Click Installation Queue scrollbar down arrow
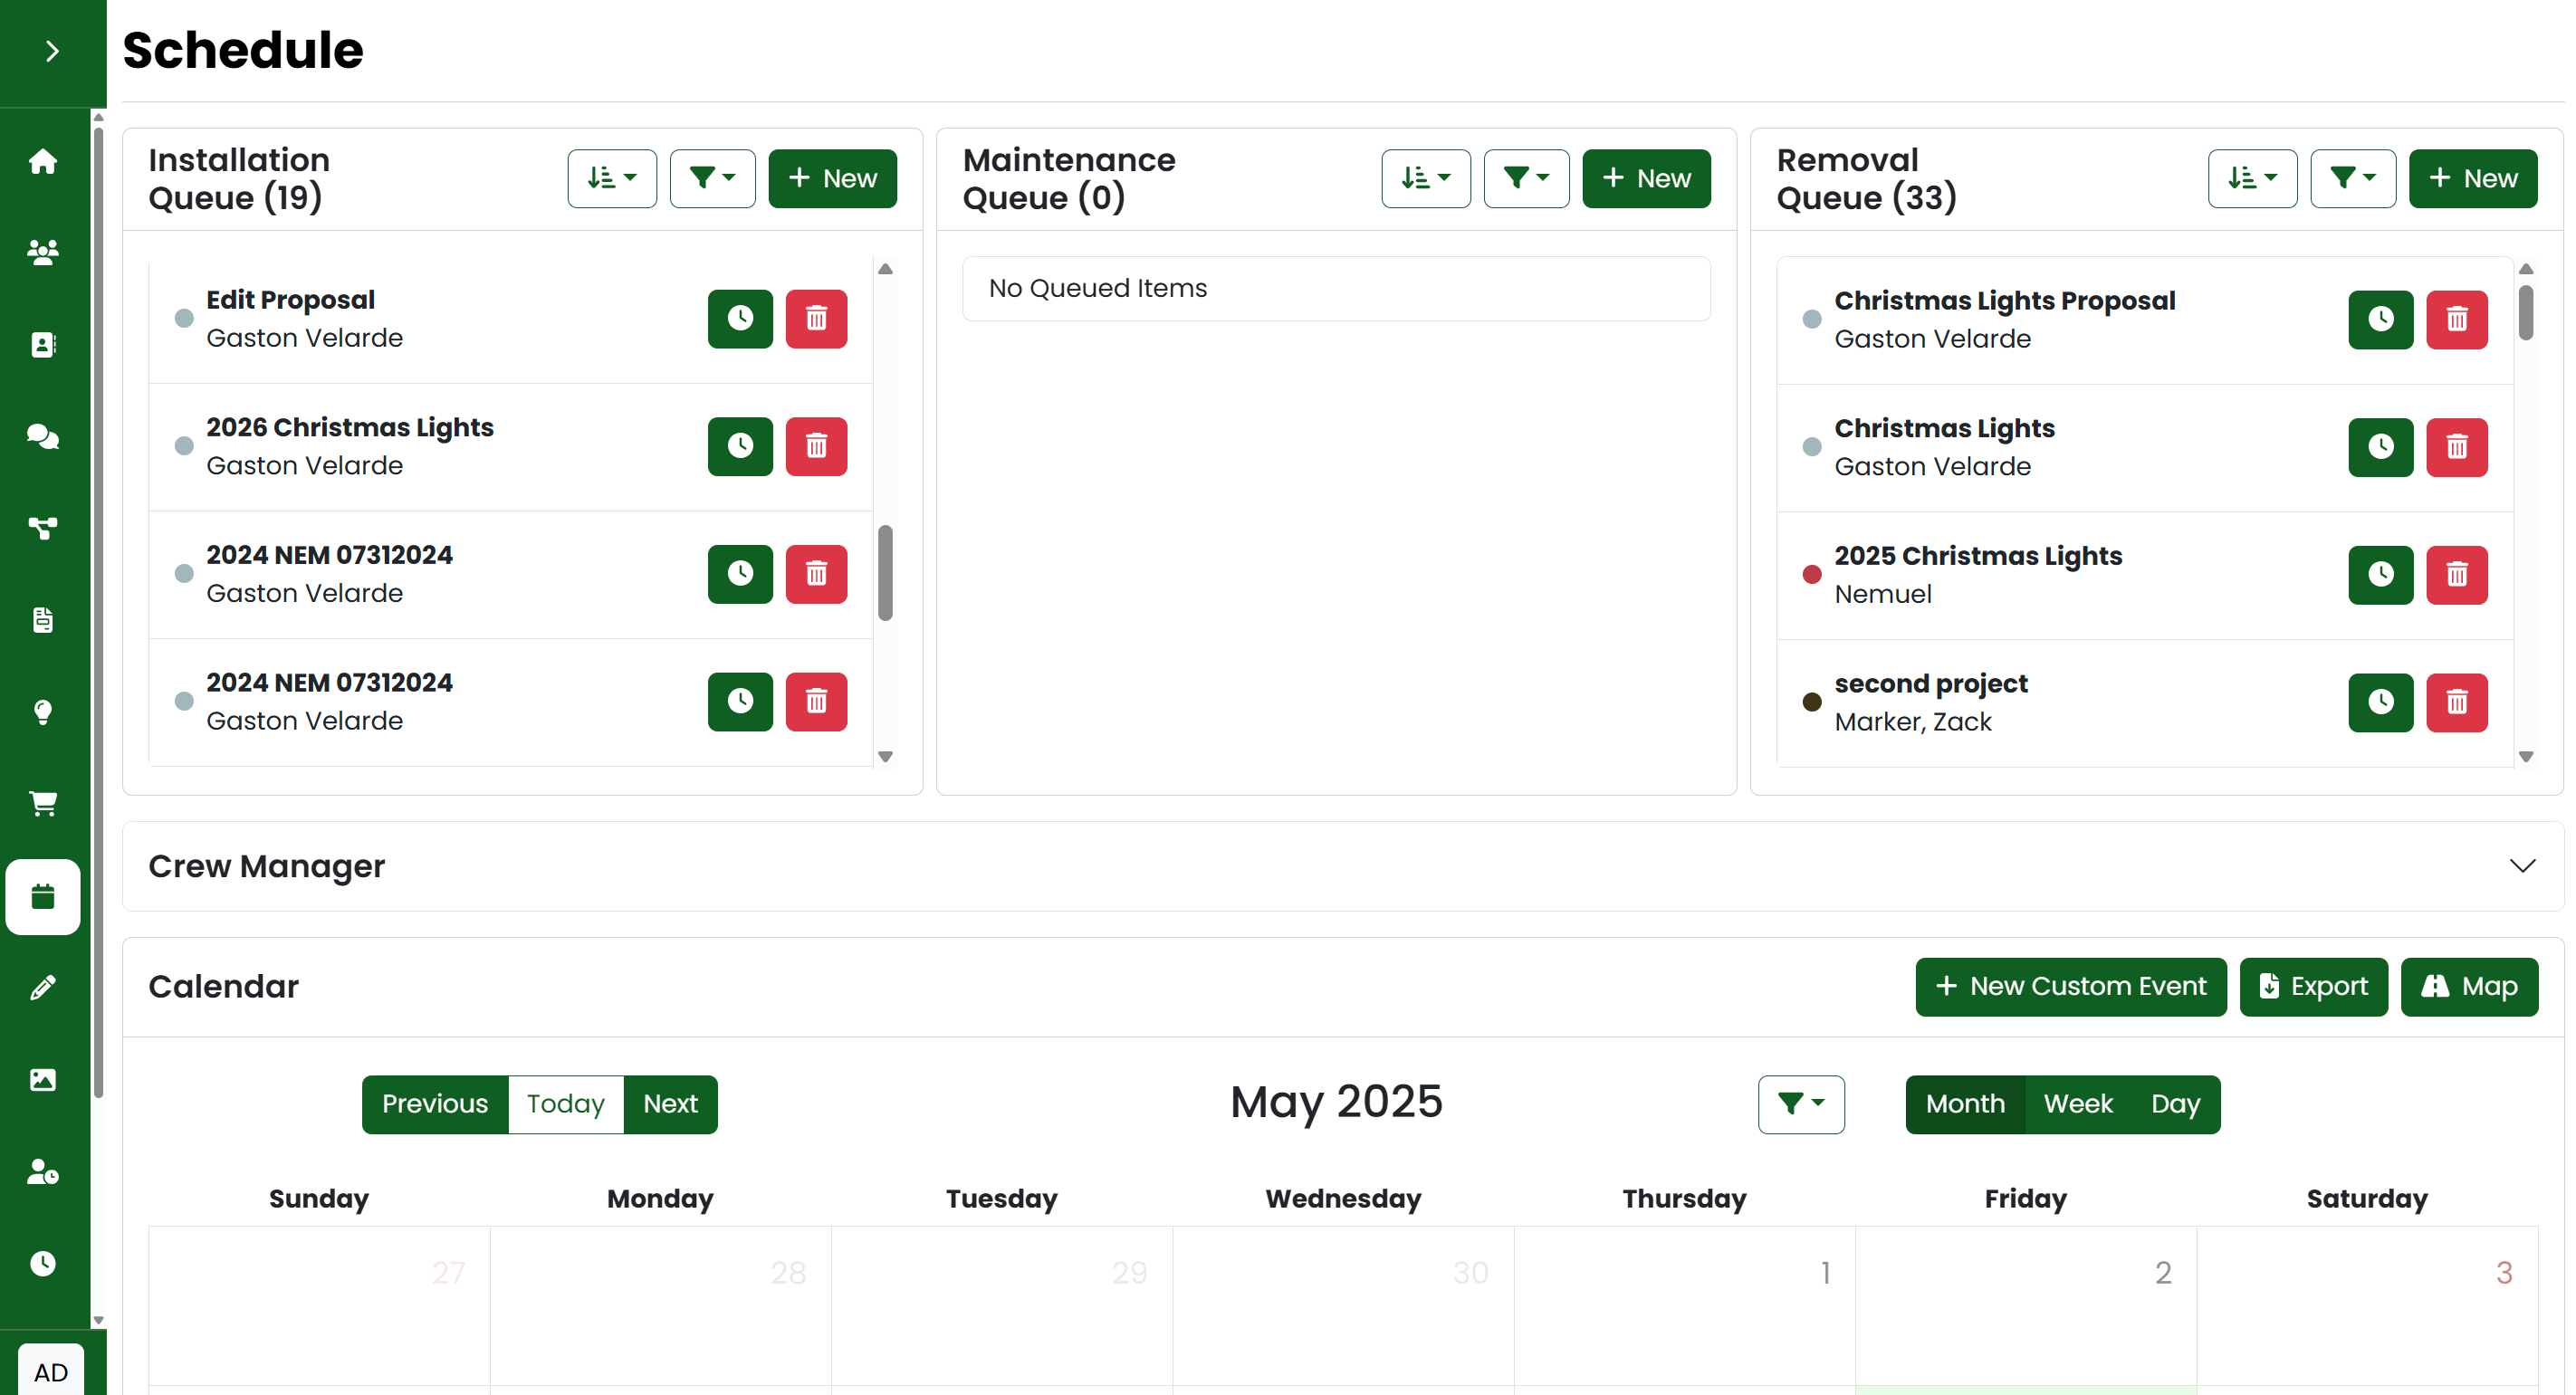 tap(885, 756)
